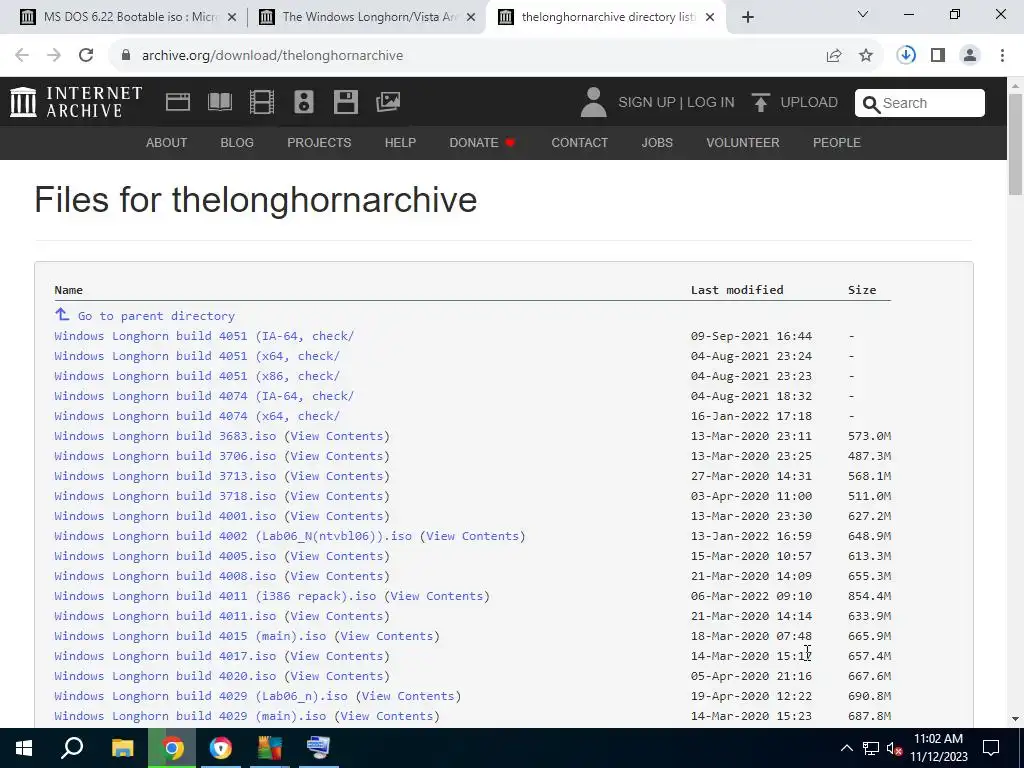Open File Explorer from taskbar

click(x=122, y=748)
